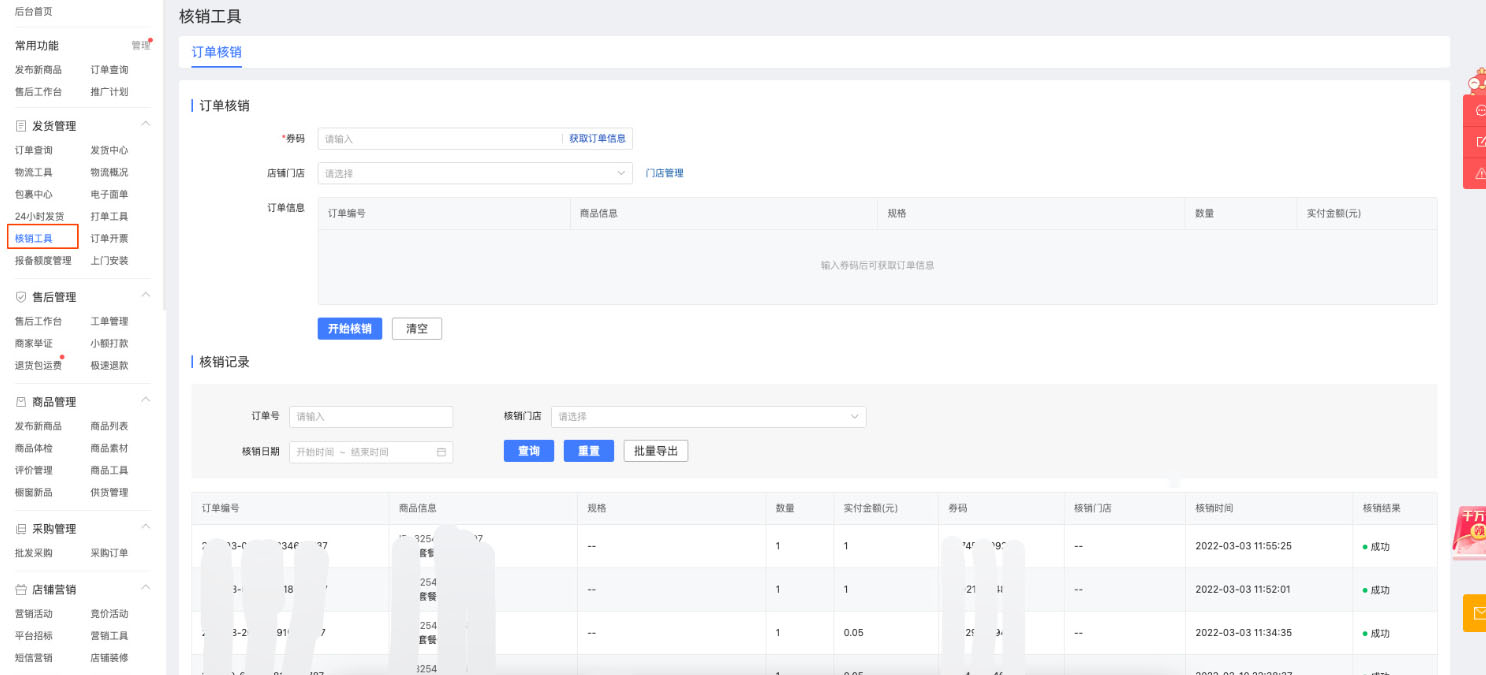Click the 采购管理 section icon
This screenshot has width=1486, height=675.
pyautogui.click(x=21, y=529)
